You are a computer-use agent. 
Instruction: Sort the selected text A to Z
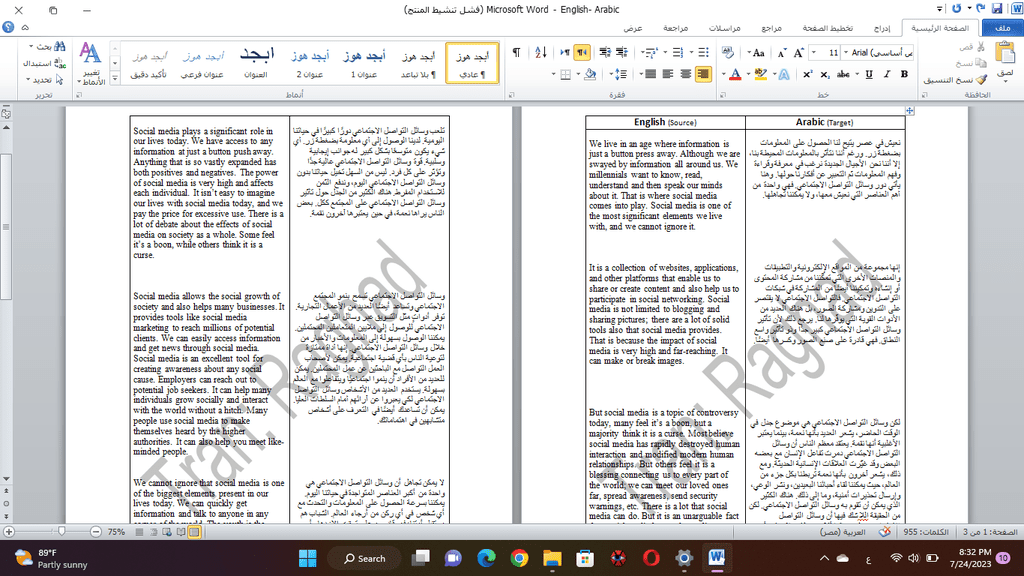541,53
